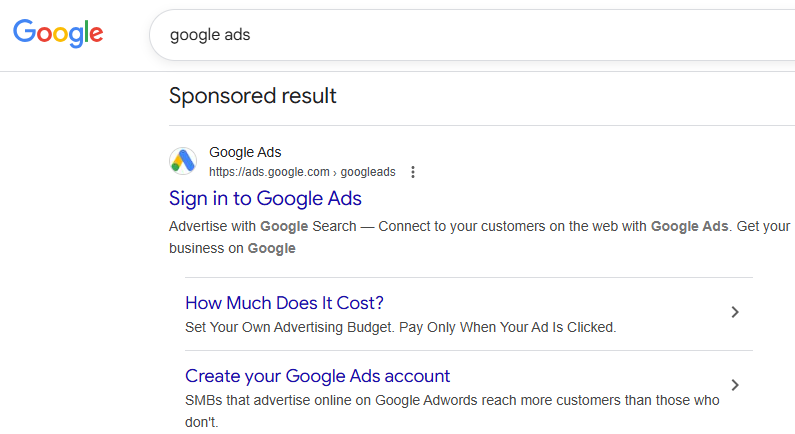The height and width of the screenshot is (434, 795).
Task: Click the Google Ads site name above the URL
Action: [245, 152]
